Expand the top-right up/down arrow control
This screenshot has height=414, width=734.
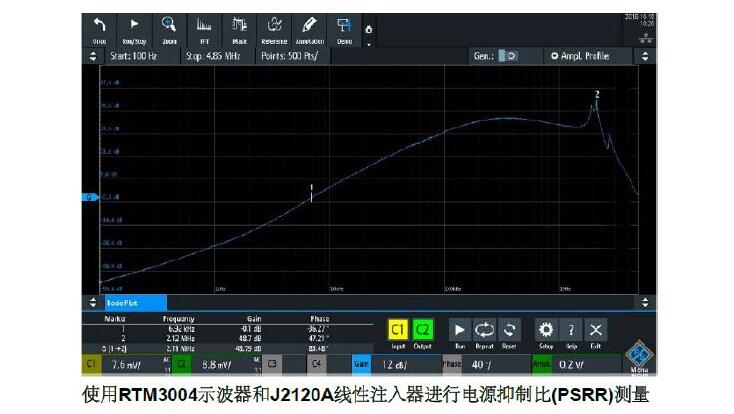tap(645, 56)
